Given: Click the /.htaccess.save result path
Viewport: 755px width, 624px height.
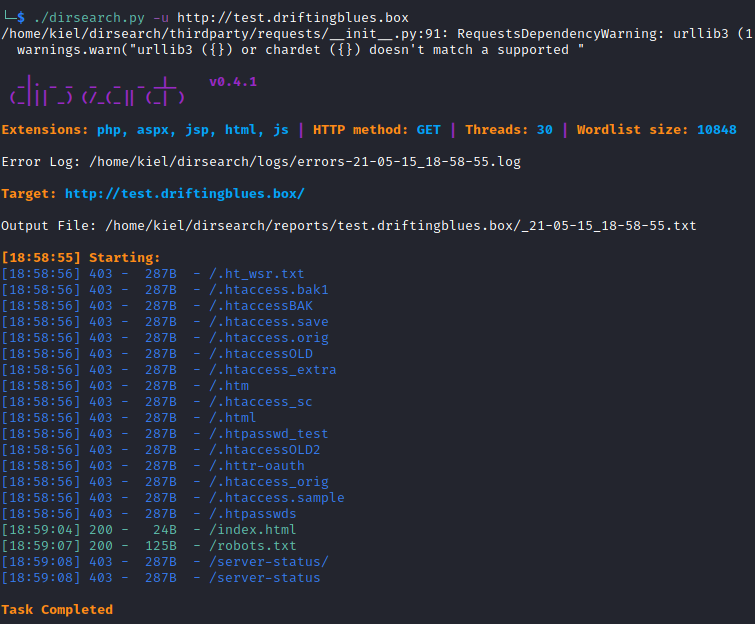Looking at the screenshot, I should pos(269,322).
